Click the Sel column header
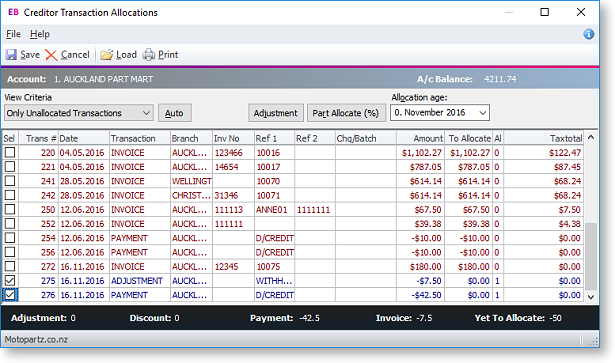This screenshot has width=615, height=363. pos(10,138)
